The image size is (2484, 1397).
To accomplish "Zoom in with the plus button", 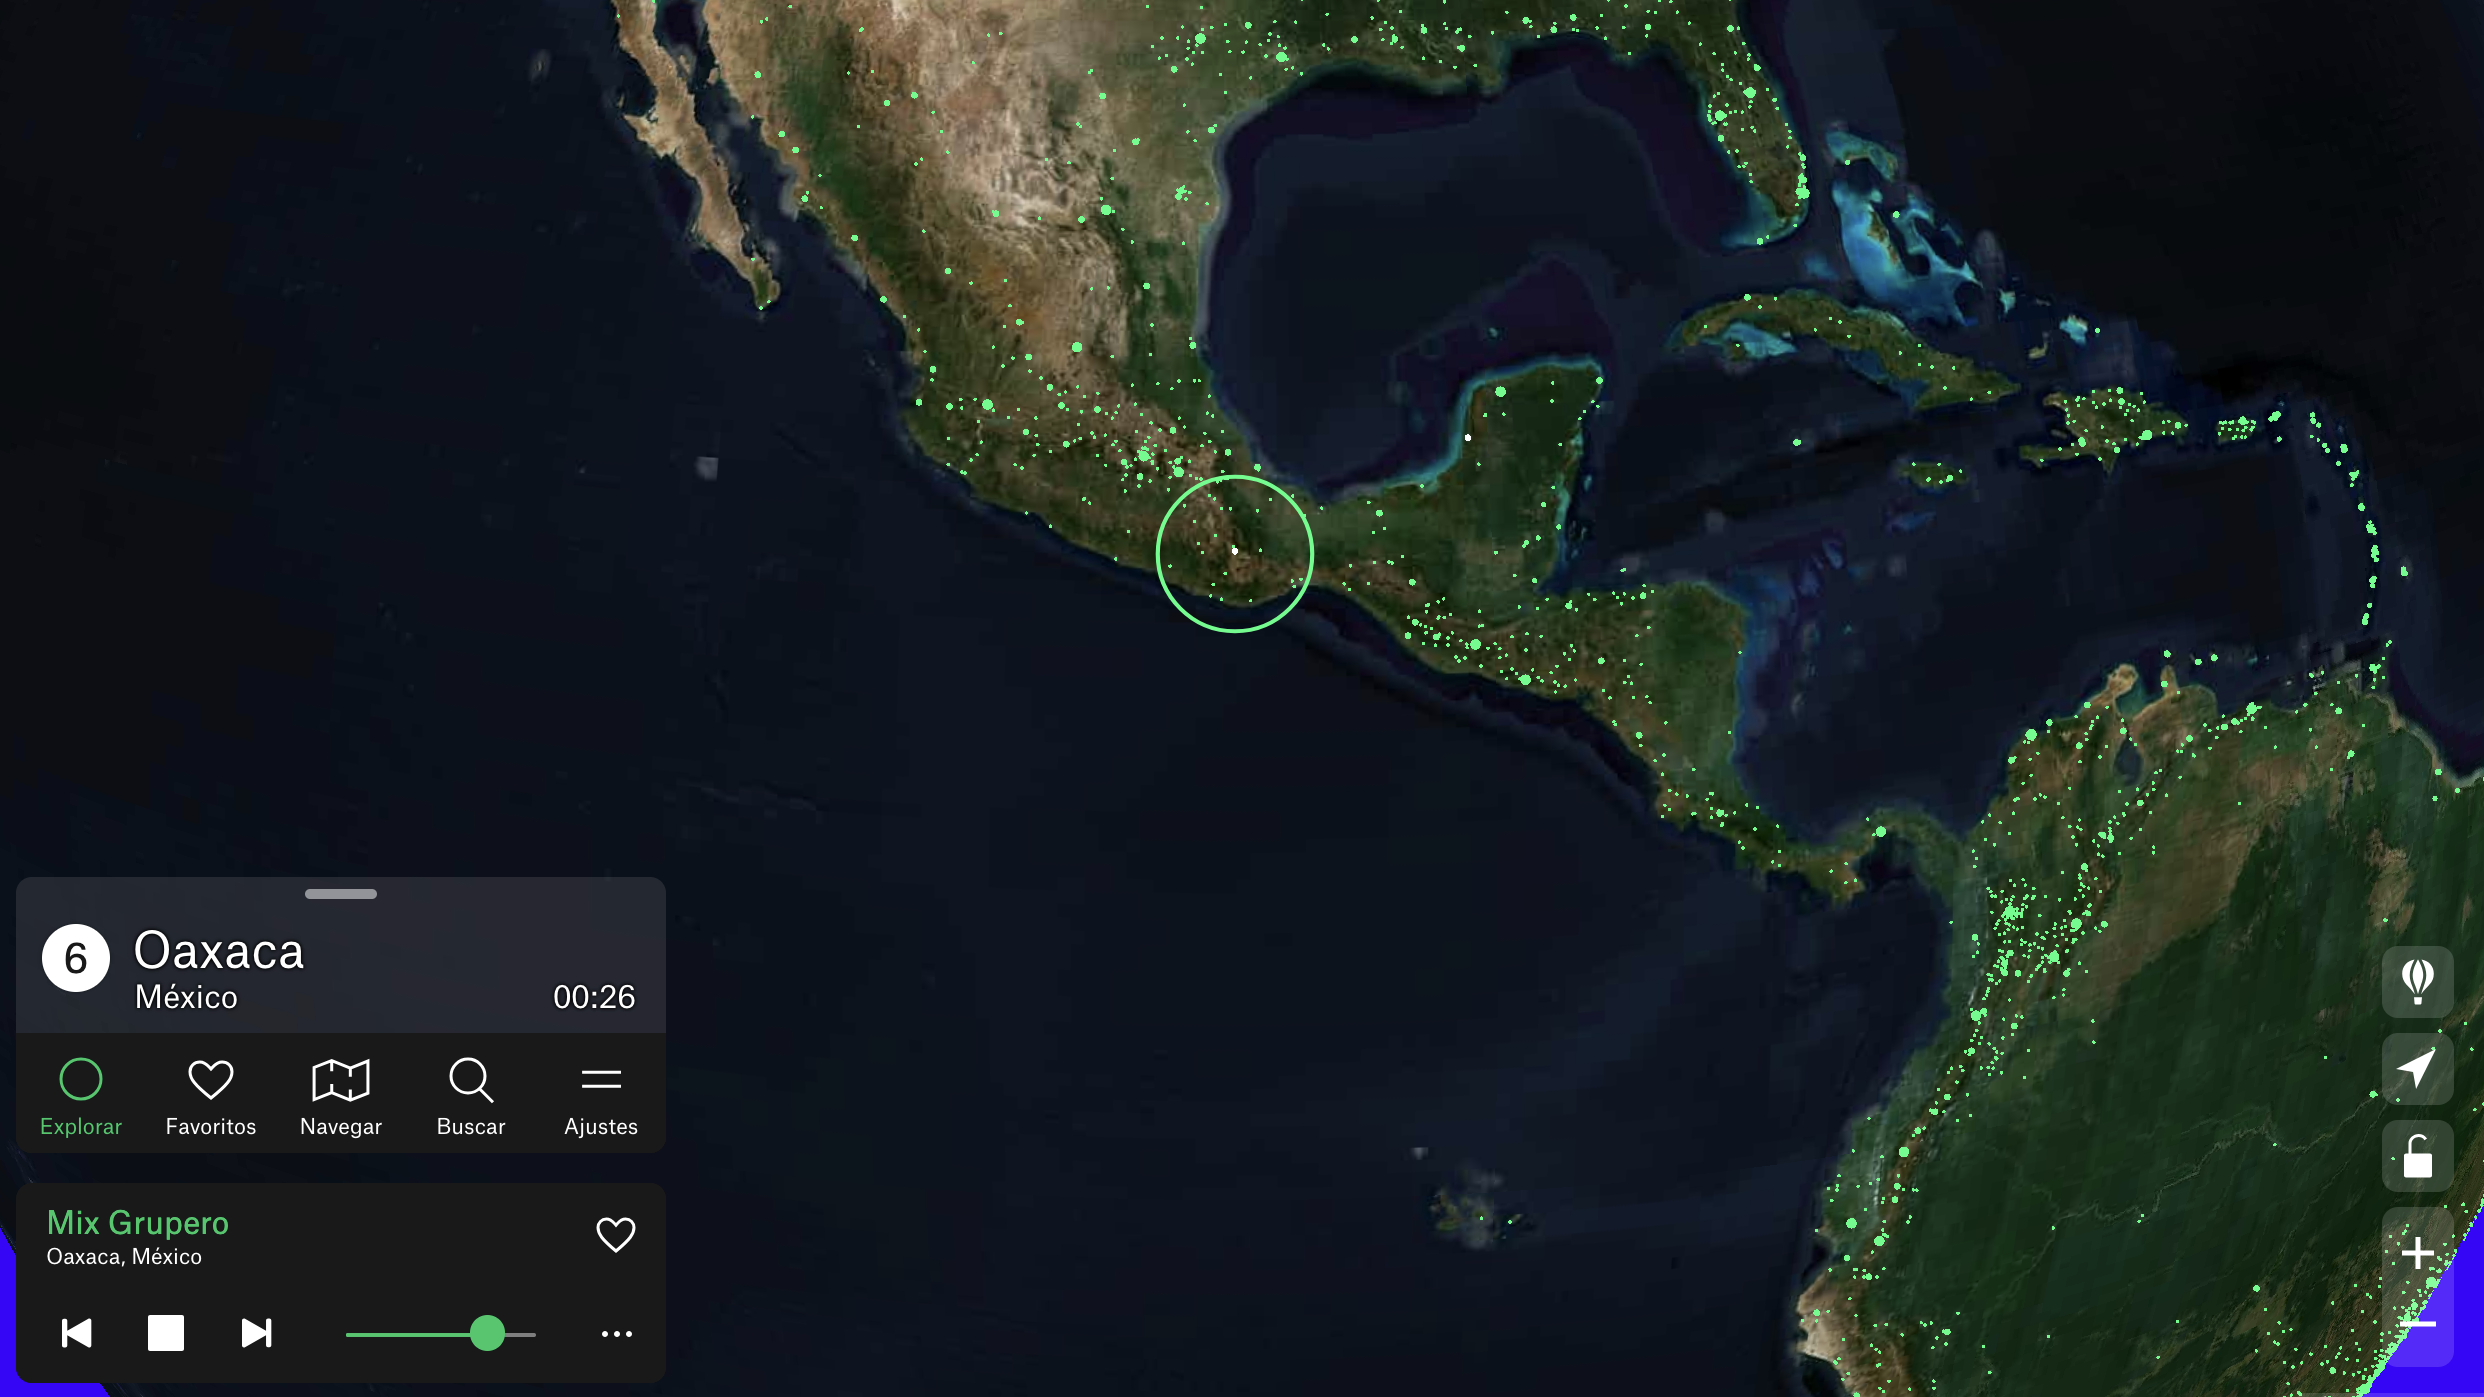I will coord(2417,1253).
